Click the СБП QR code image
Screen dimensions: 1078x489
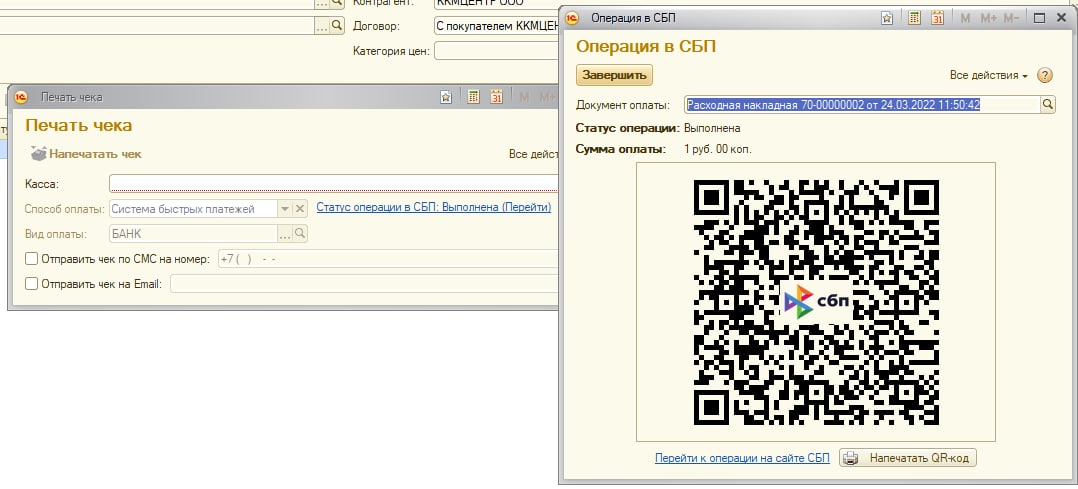point(816,302)
